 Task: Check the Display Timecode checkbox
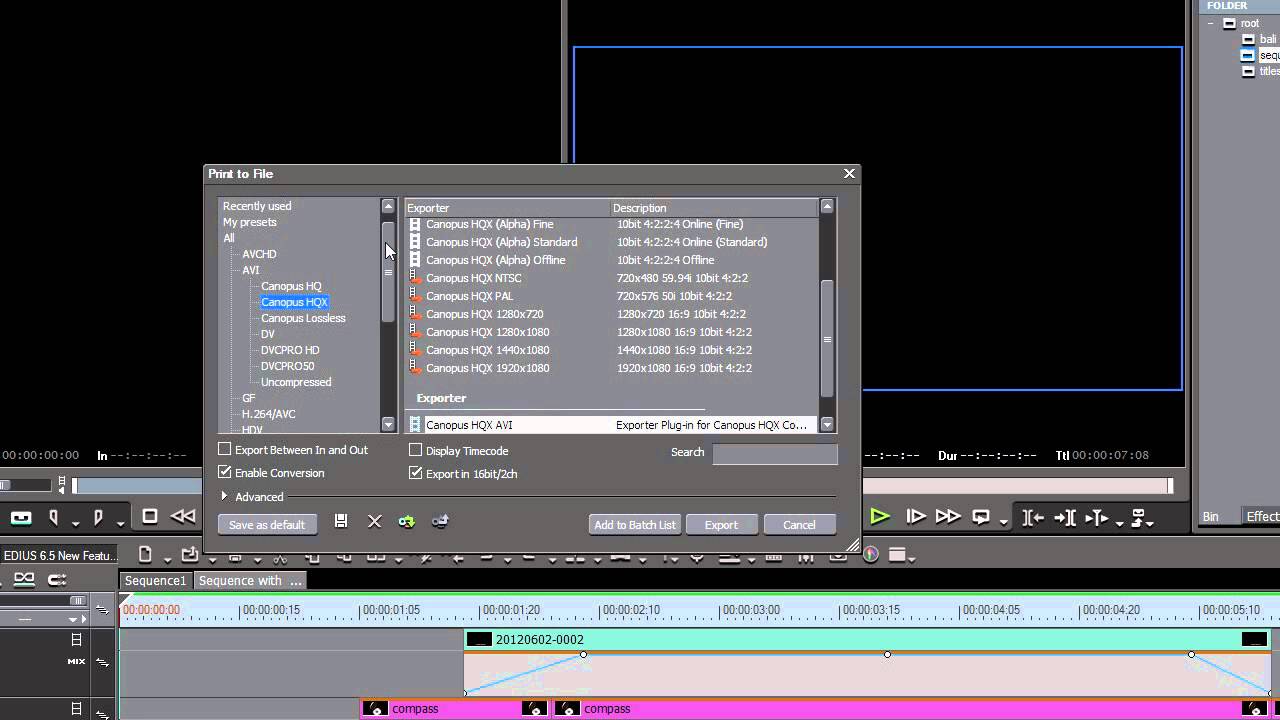pos(416,451)
